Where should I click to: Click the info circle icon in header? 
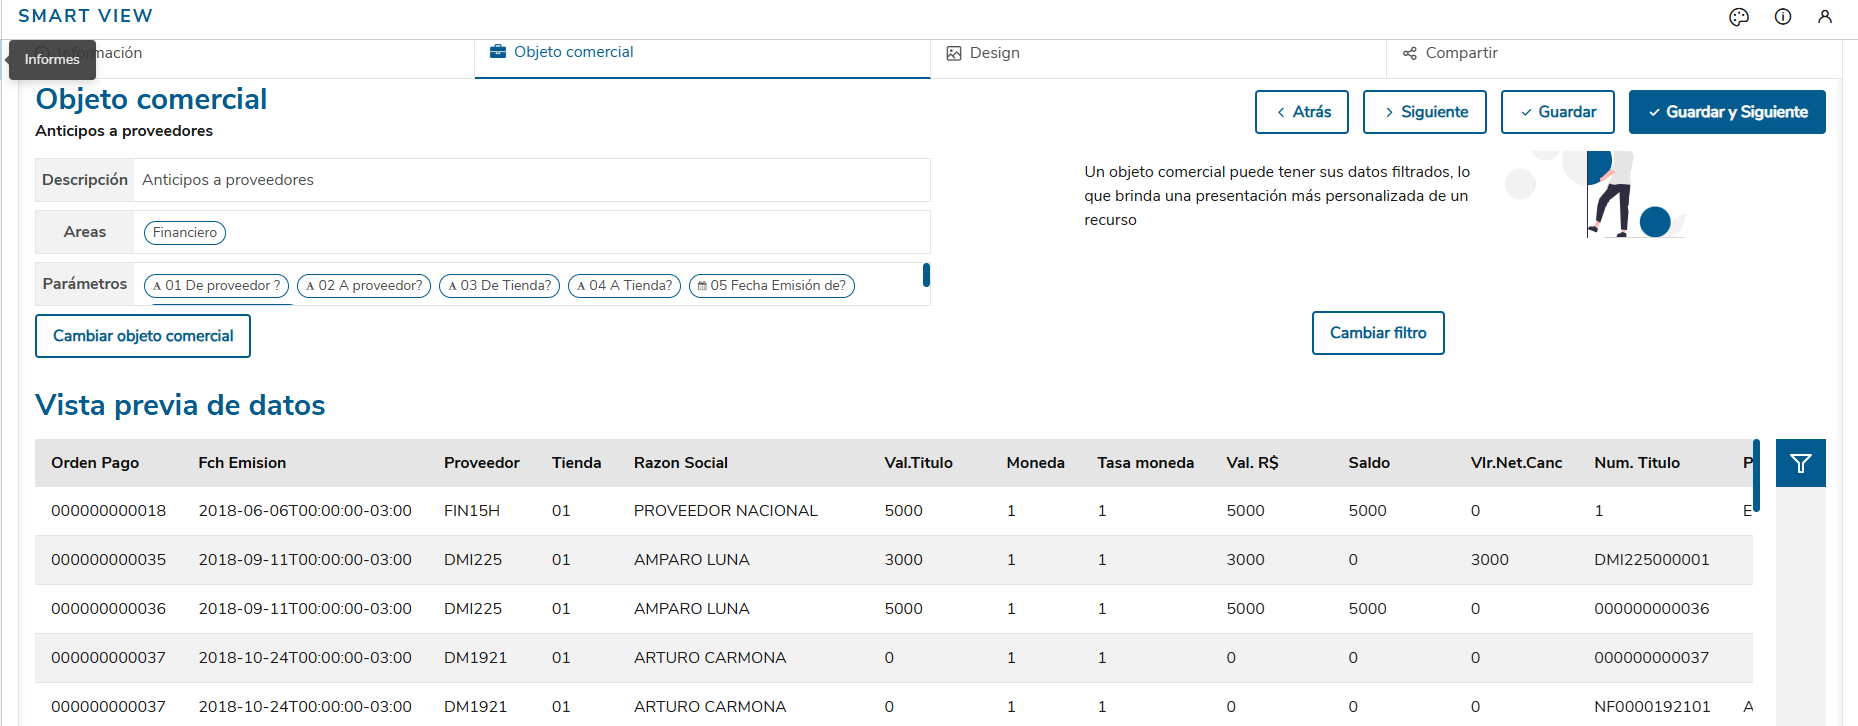1783,17
